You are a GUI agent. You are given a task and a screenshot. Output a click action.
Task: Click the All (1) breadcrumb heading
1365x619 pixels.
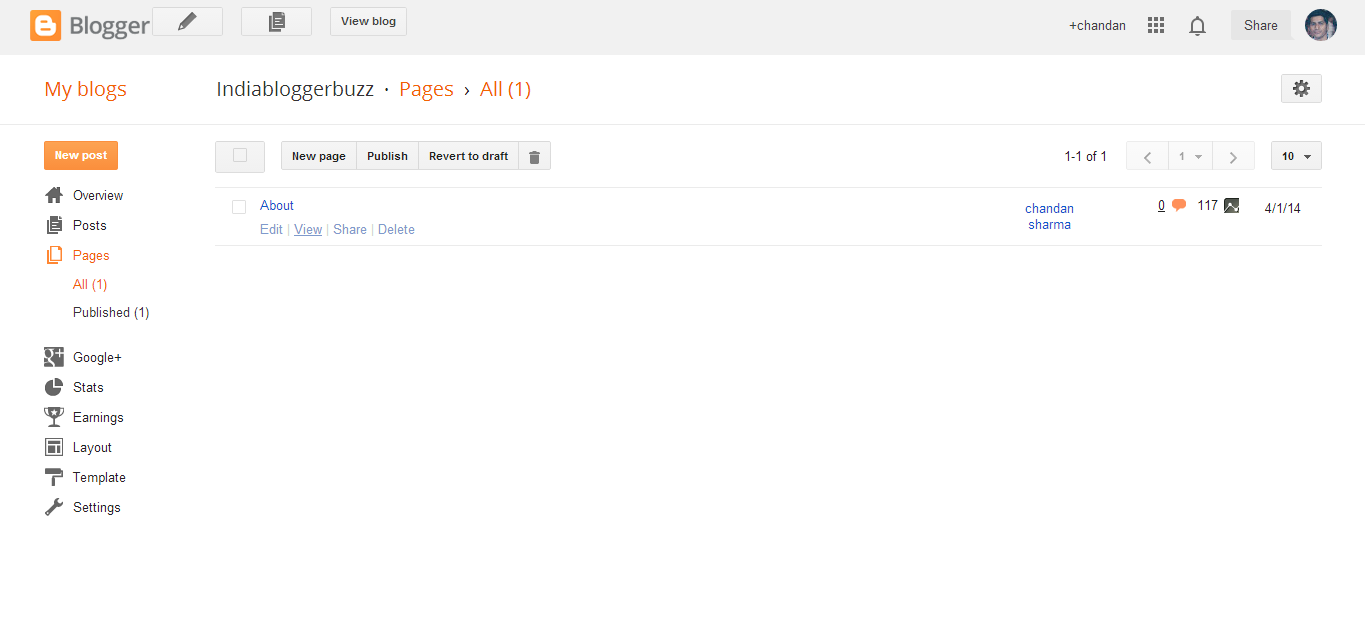505,89
